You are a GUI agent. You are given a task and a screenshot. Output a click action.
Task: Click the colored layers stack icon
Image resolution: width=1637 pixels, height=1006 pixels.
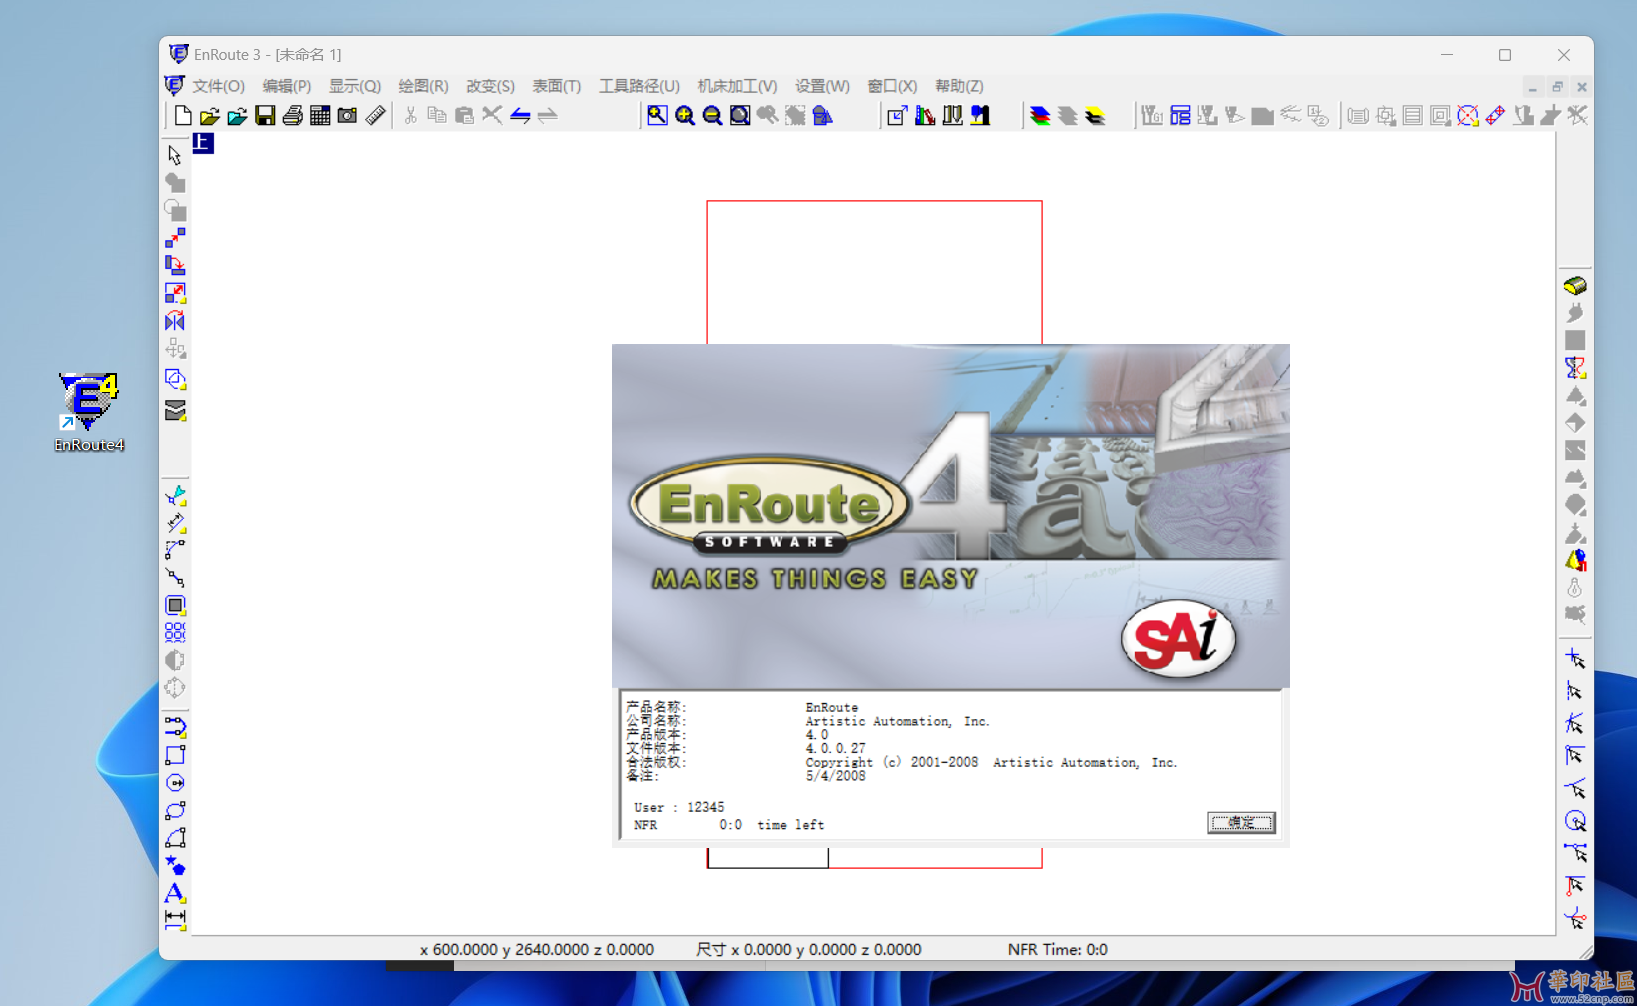(x=1040, y=115)
